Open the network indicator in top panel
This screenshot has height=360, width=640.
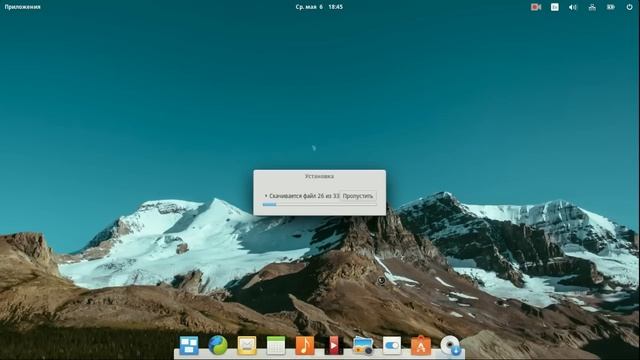click(x=592, y=7)
